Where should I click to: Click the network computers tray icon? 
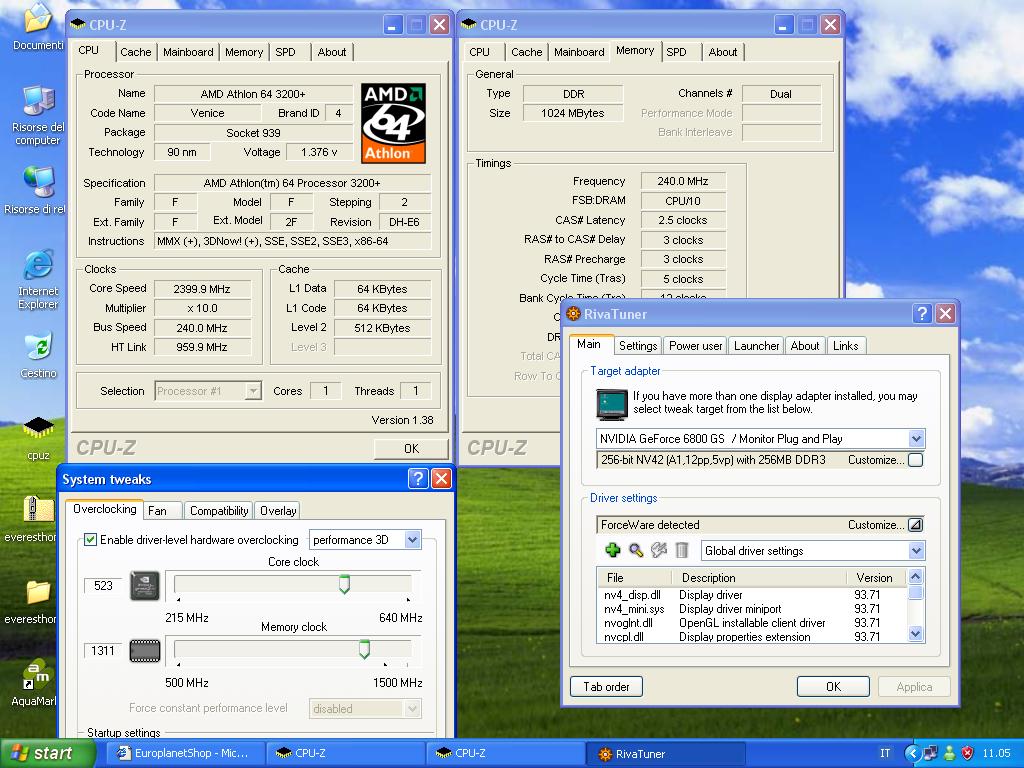[x=931, y=753]
